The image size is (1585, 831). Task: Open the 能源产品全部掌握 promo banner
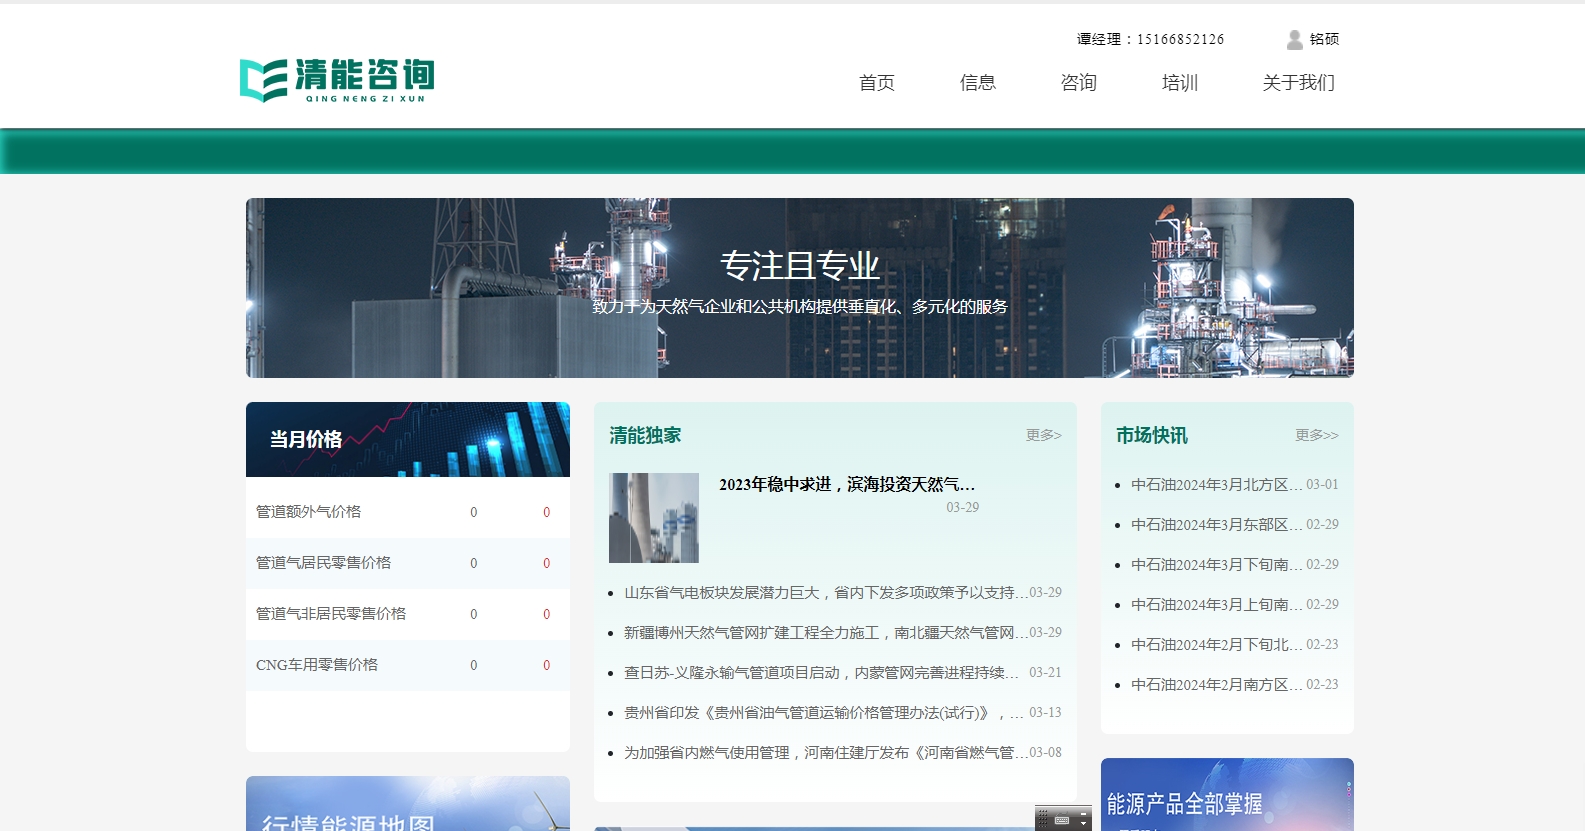[x=1226, y=797]
